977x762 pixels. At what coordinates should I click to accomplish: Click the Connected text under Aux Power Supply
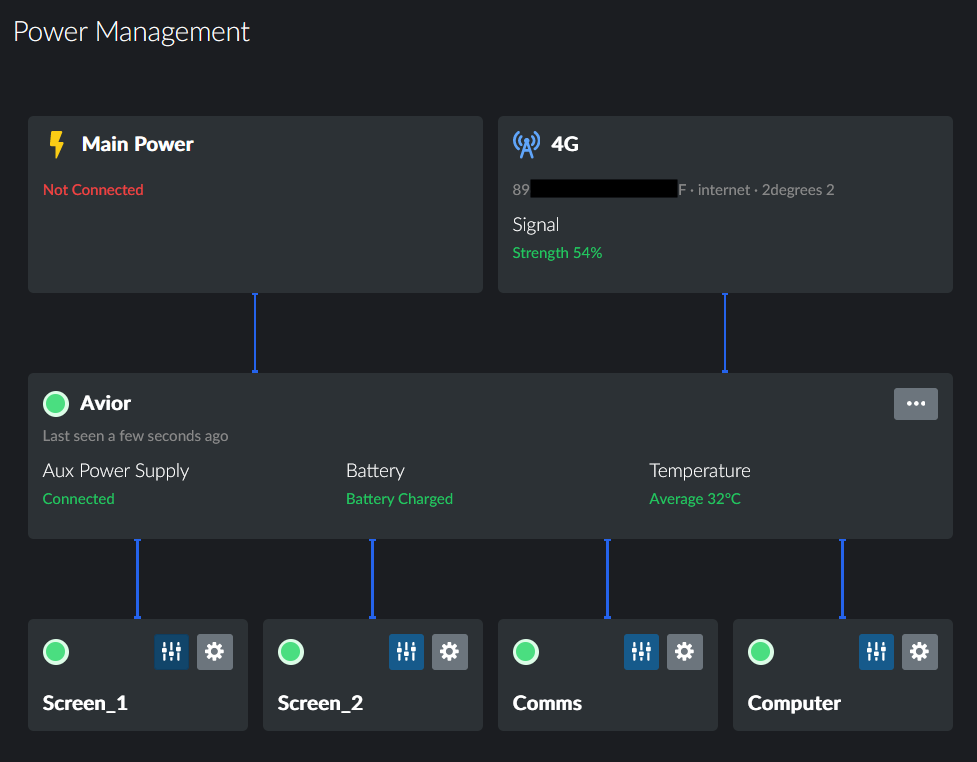pyautogui.click(x=78, y=498)
